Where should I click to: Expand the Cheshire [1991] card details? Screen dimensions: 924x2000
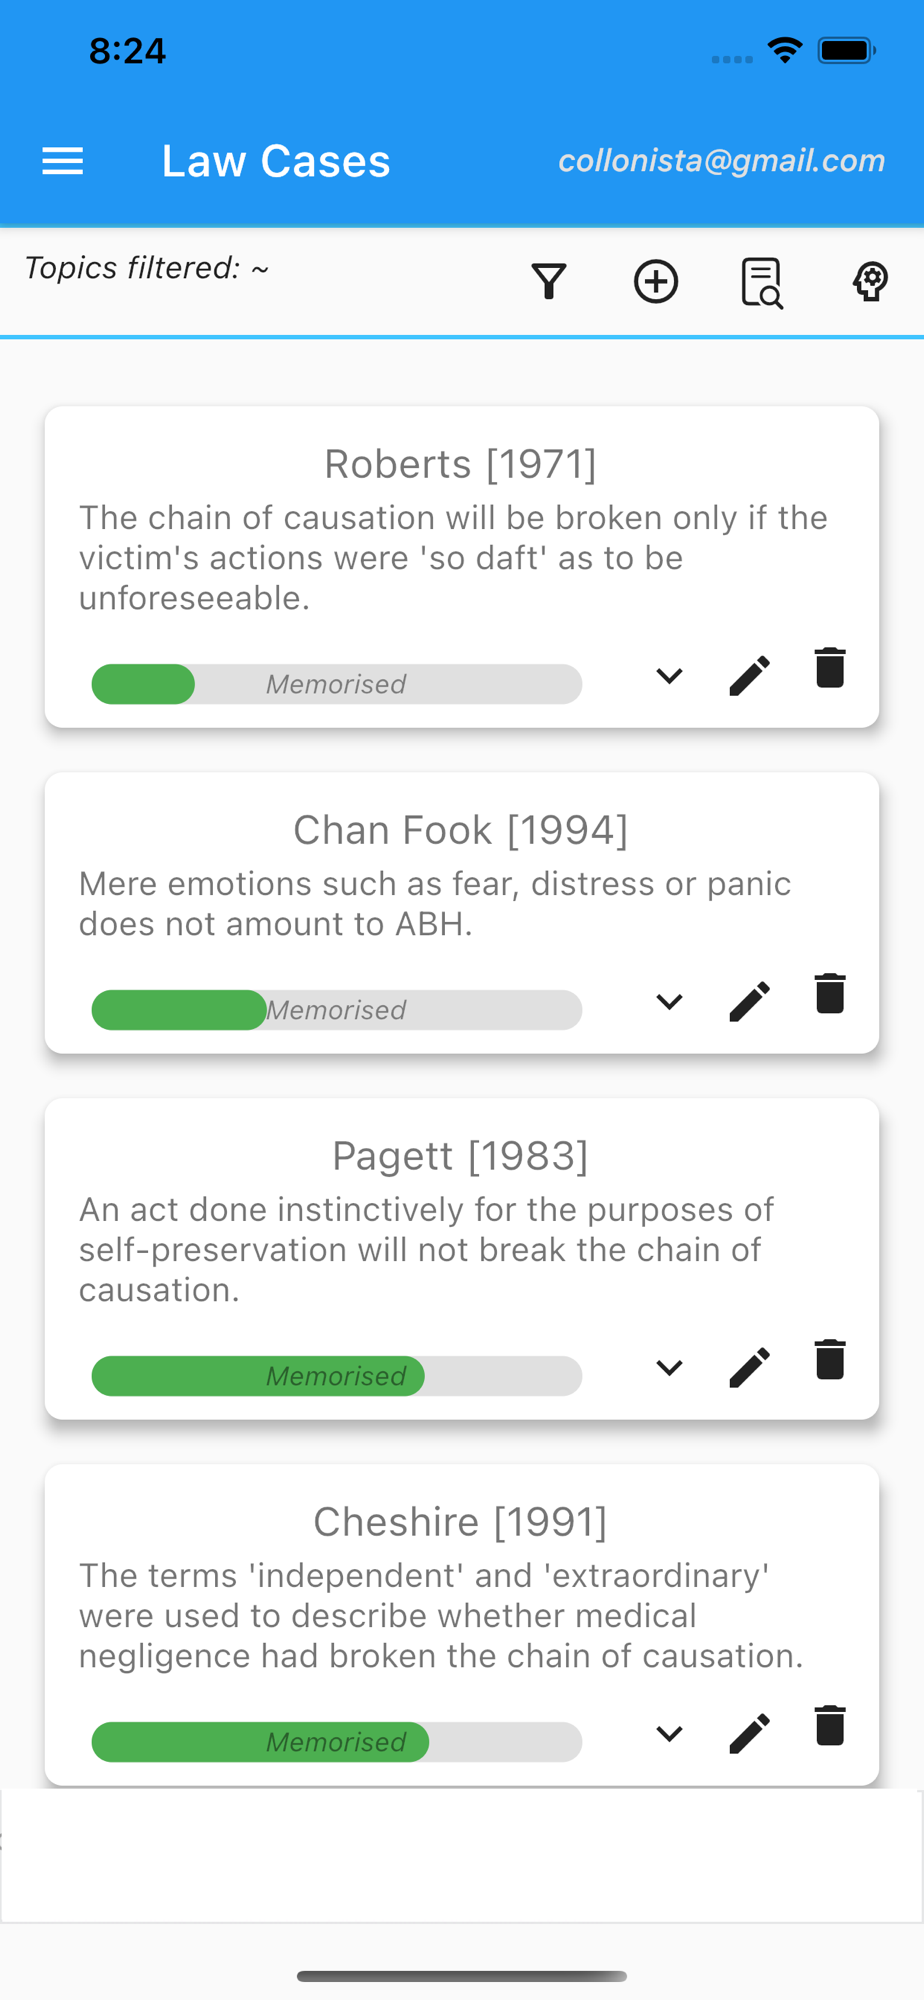click(669, 1734)
